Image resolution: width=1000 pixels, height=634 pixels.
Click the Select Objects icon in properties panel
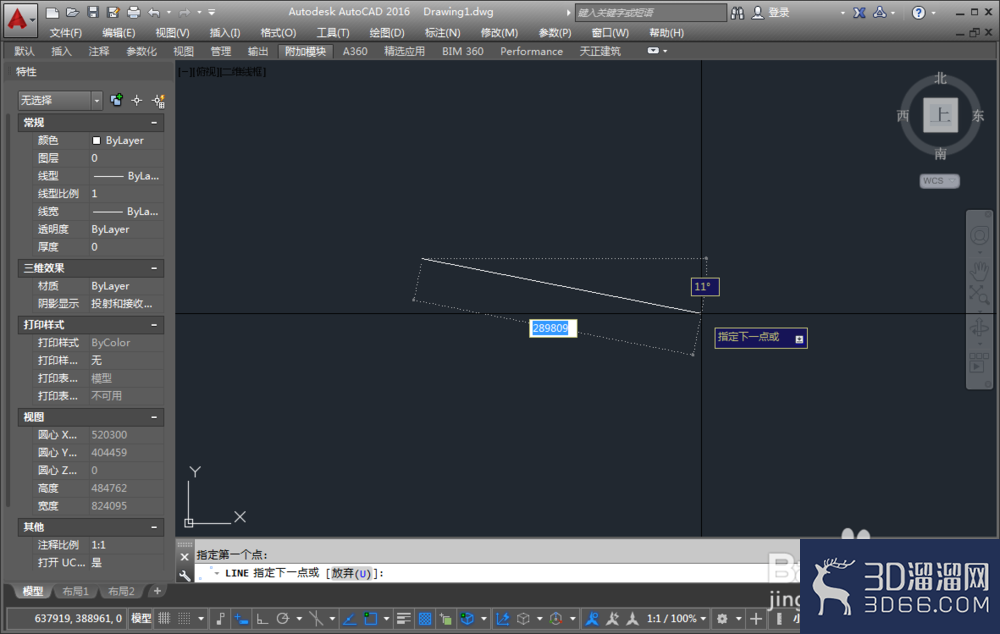[x=137, y=100]
